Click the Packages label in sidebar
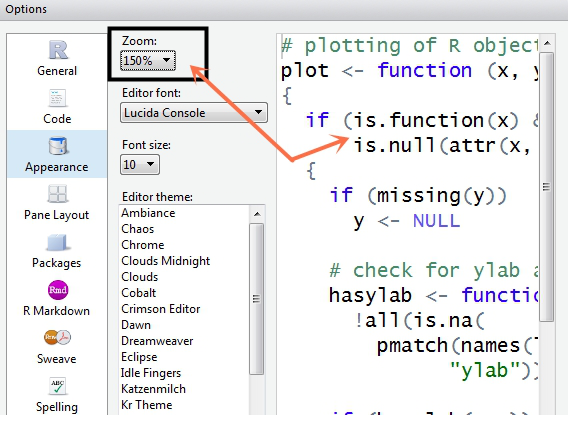The height and width of the screenshot is (431, 568). 57,263
